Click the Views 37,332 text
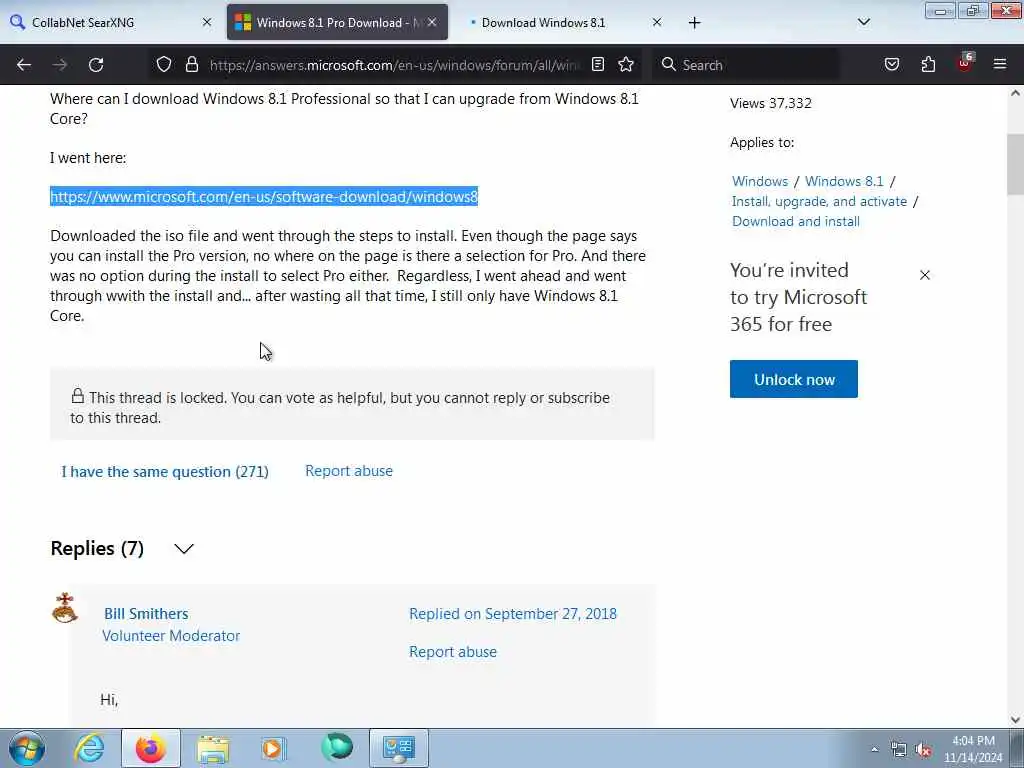 point(771,103)
